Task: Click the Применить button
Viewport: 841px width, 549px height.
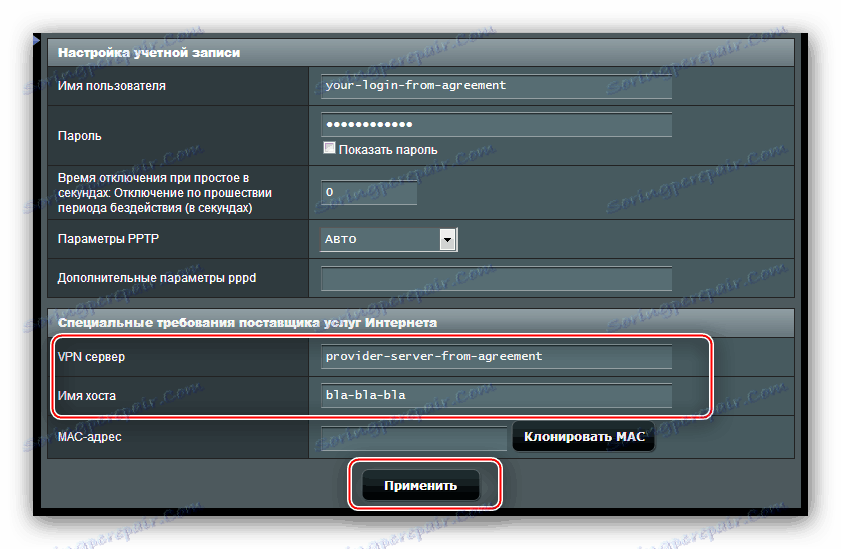Action: (420, 485)
